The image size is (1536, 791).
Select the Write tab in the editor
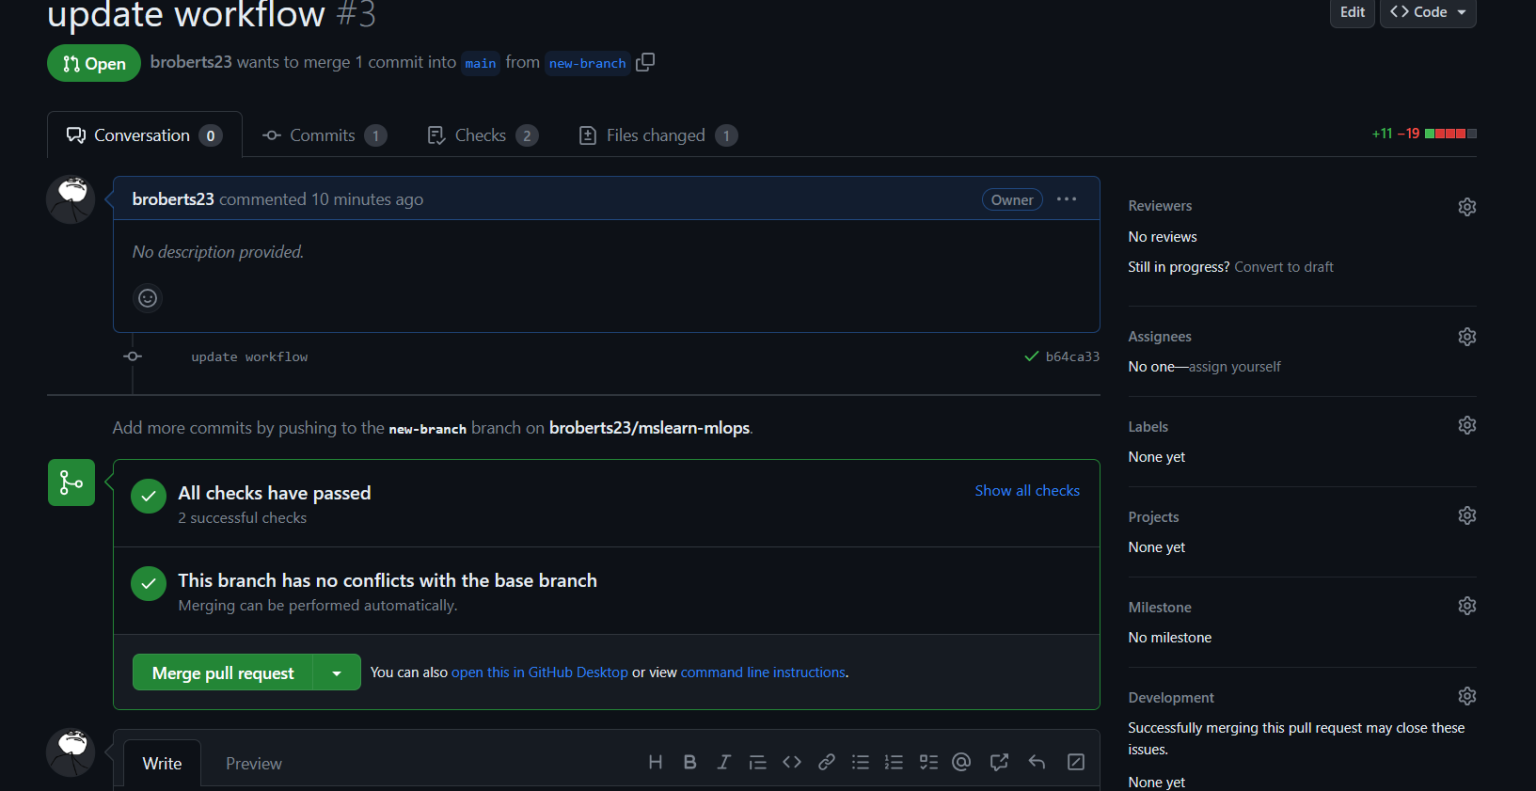162,764
